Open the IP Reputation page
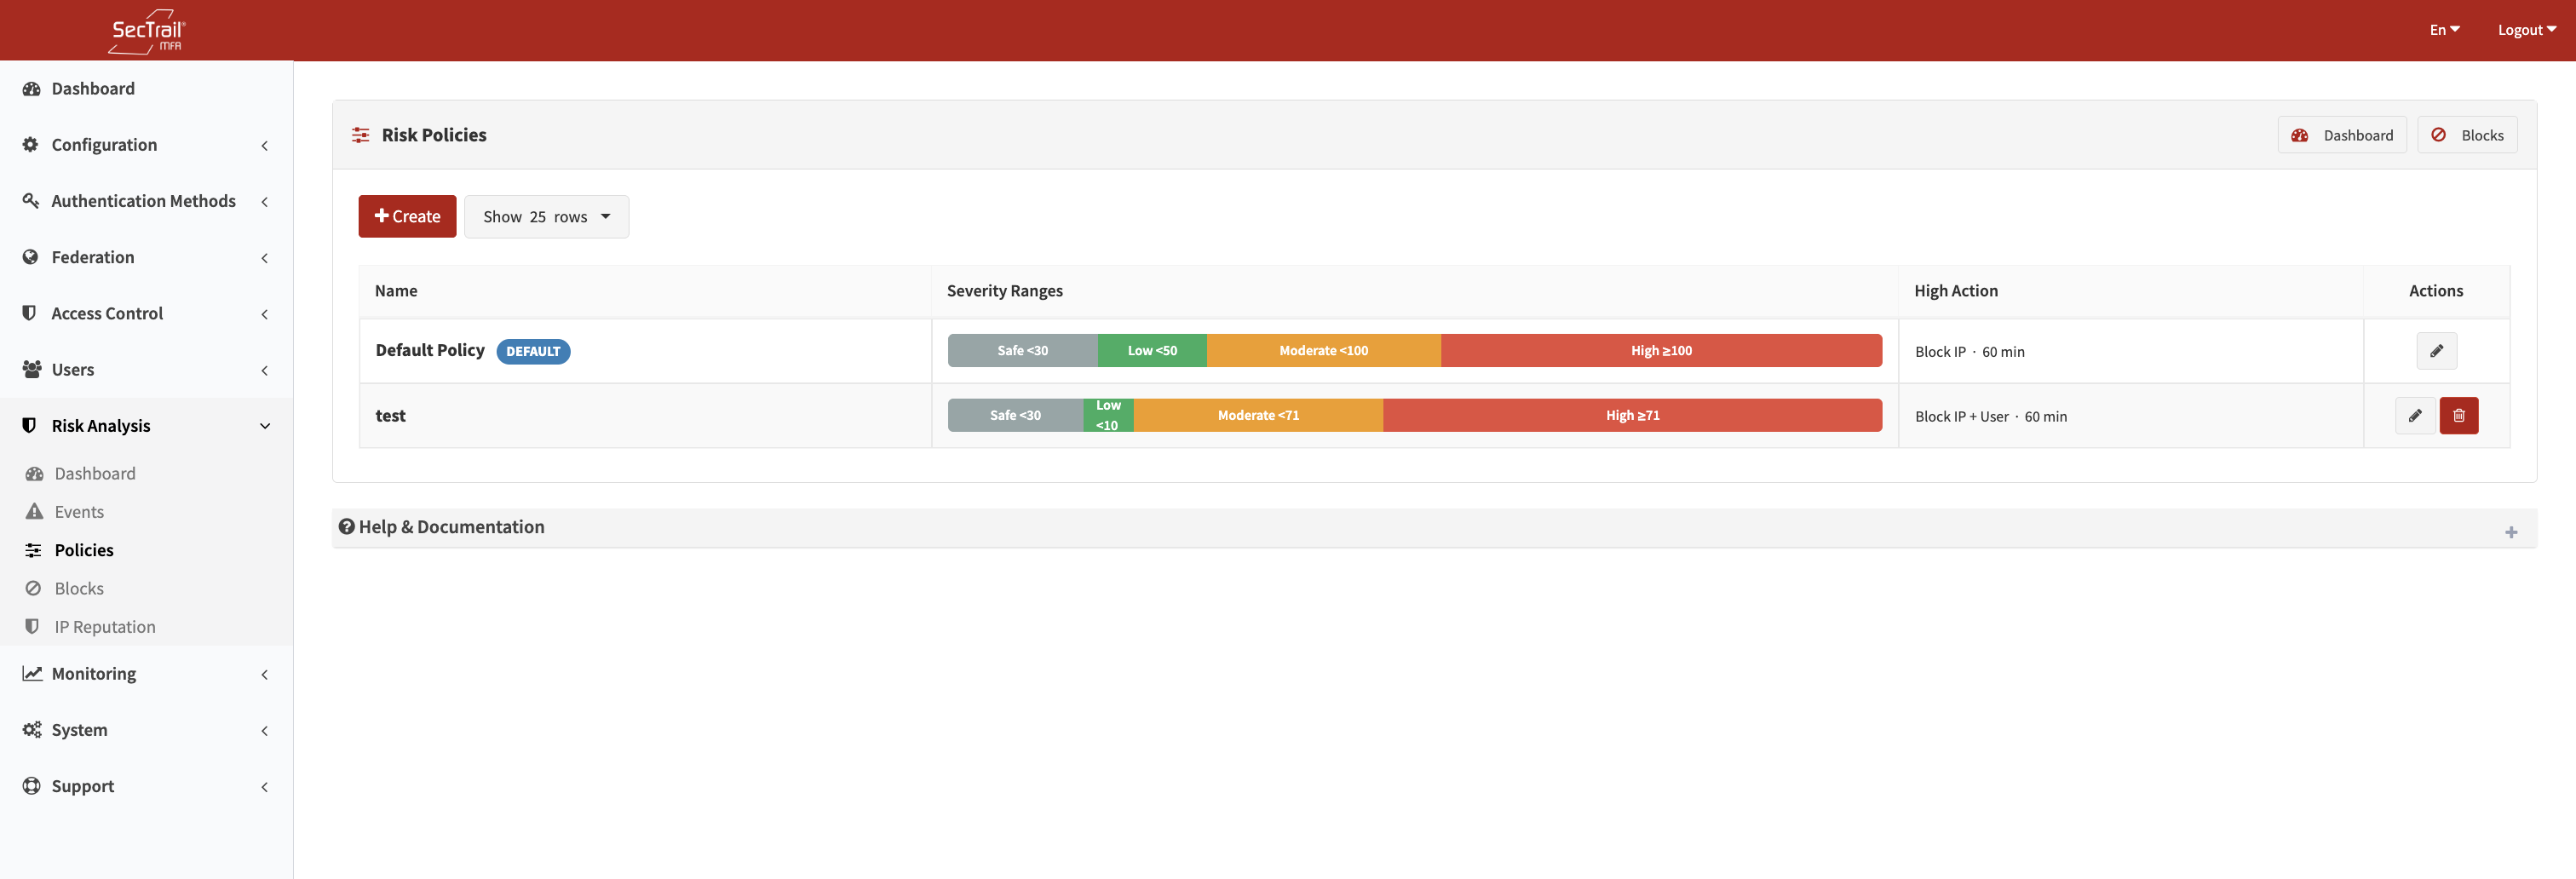 click(x=104, y=626)
